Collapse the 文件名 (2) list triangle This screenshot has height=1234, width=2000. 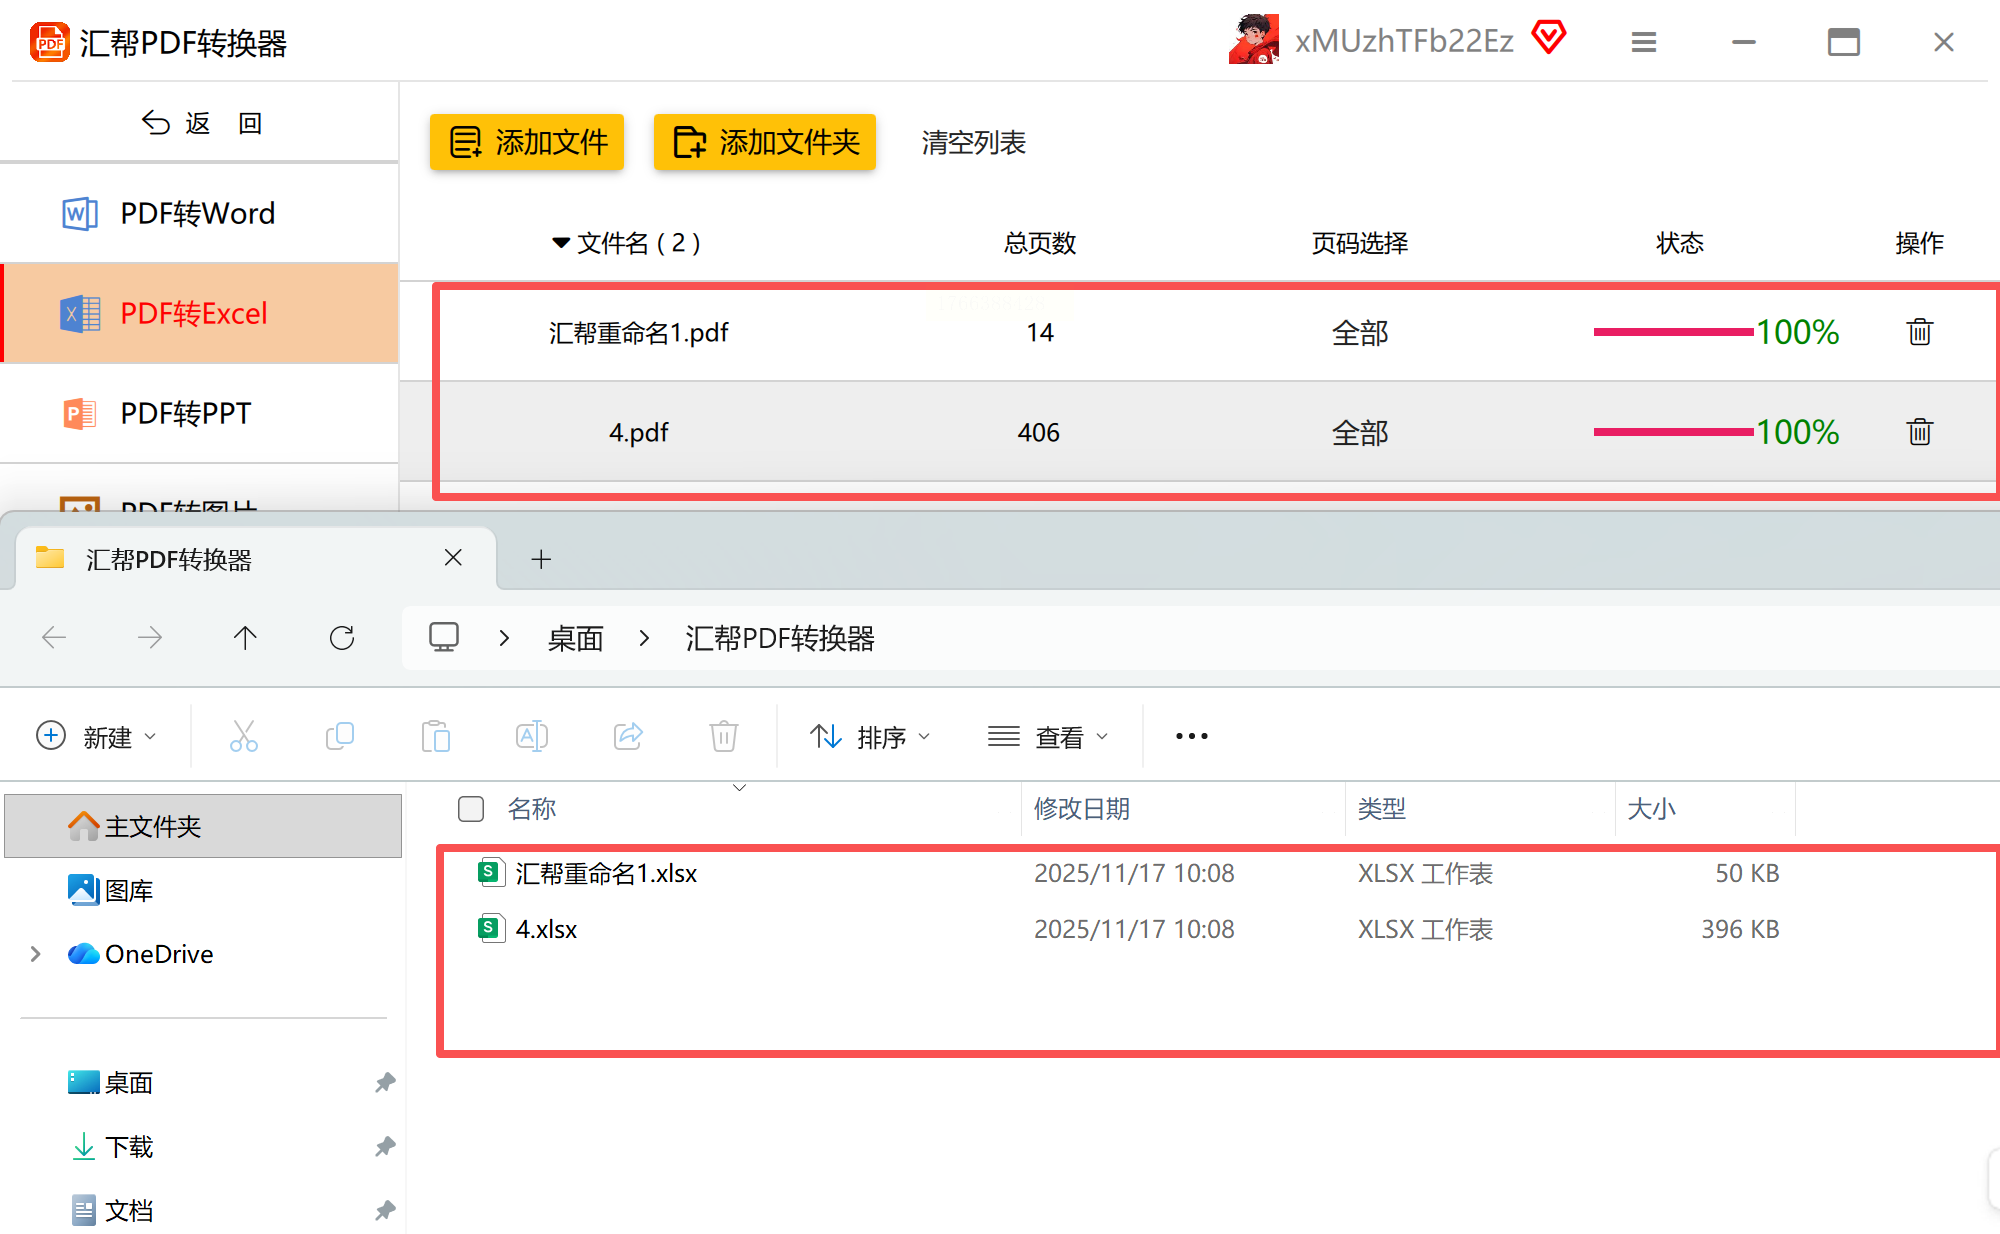(561, 243)
